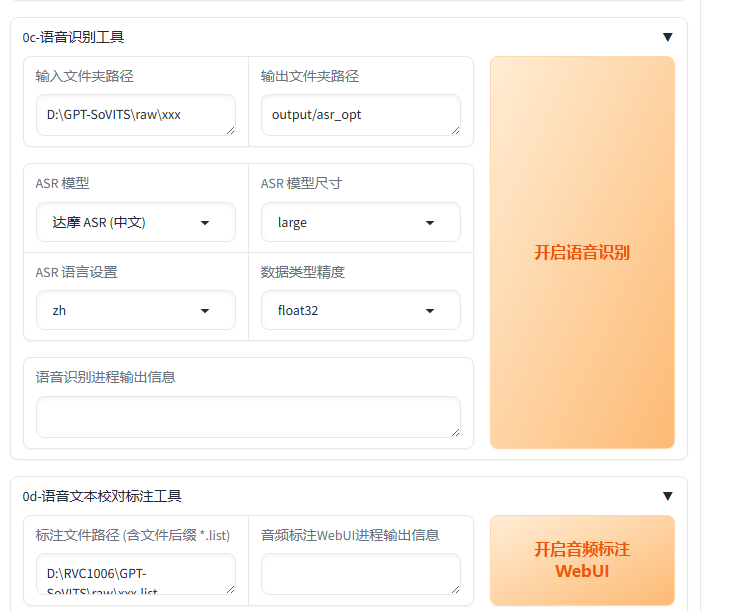Grab the resize handle of 输入文件夹路径 box
This screenshot has width=751, height=612.
(x=230, y=129)
